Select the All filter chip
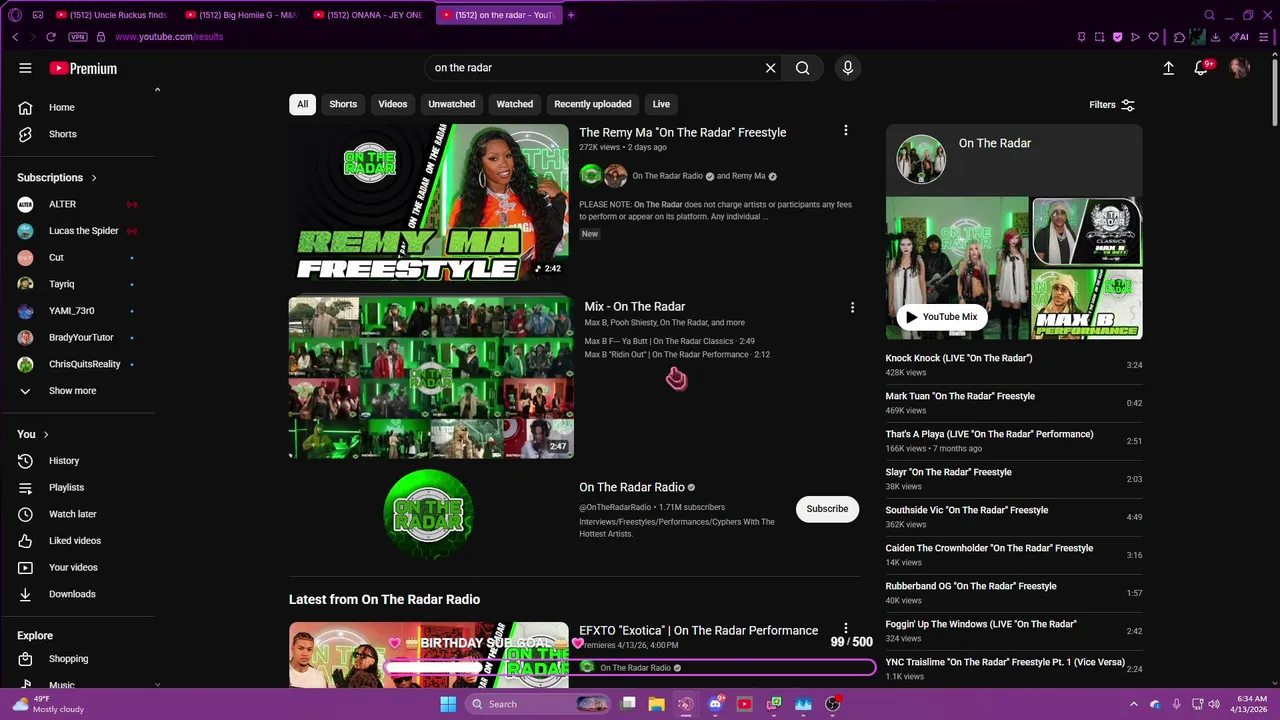Image resolution: width=1280 pixels, height=720 pixels. tap(302, 104)
